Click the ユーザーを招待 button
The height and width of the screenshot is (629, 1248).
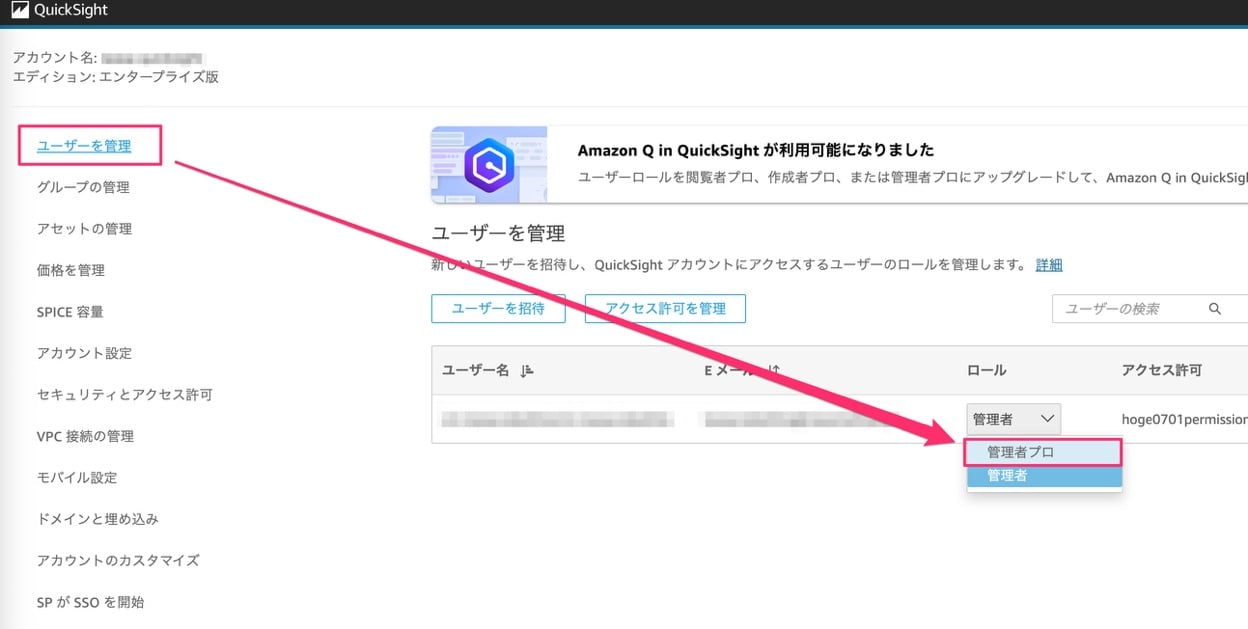498,309
